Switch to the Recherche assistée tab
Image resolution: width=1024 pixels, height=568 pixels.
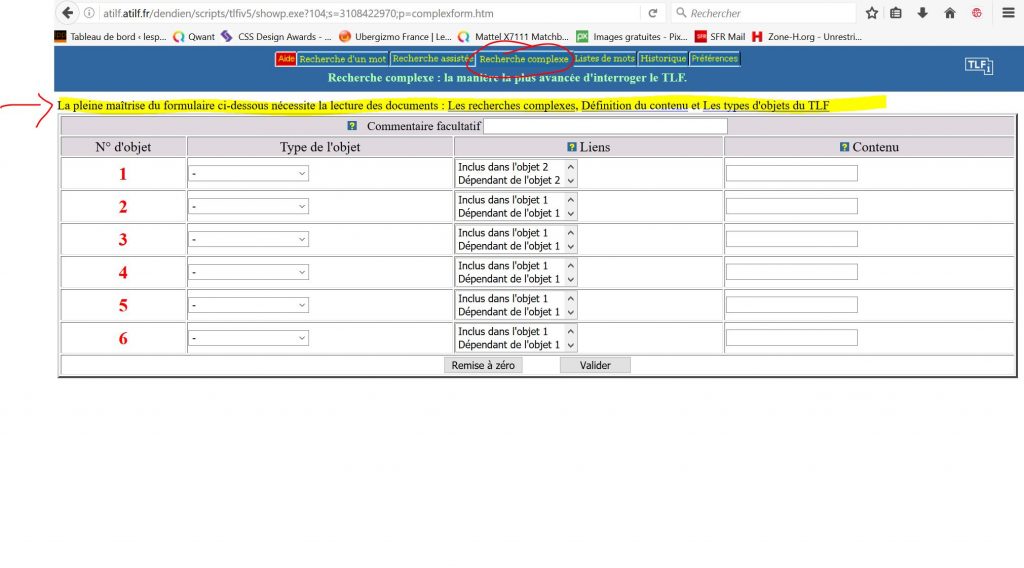(432, 59)
